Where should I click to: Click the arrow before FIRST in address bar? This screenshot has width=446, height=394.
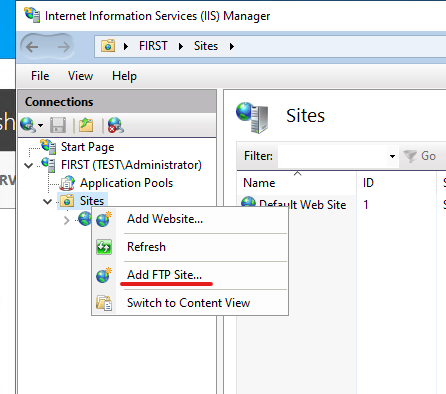pyautogui.click(x=126, y=46)
